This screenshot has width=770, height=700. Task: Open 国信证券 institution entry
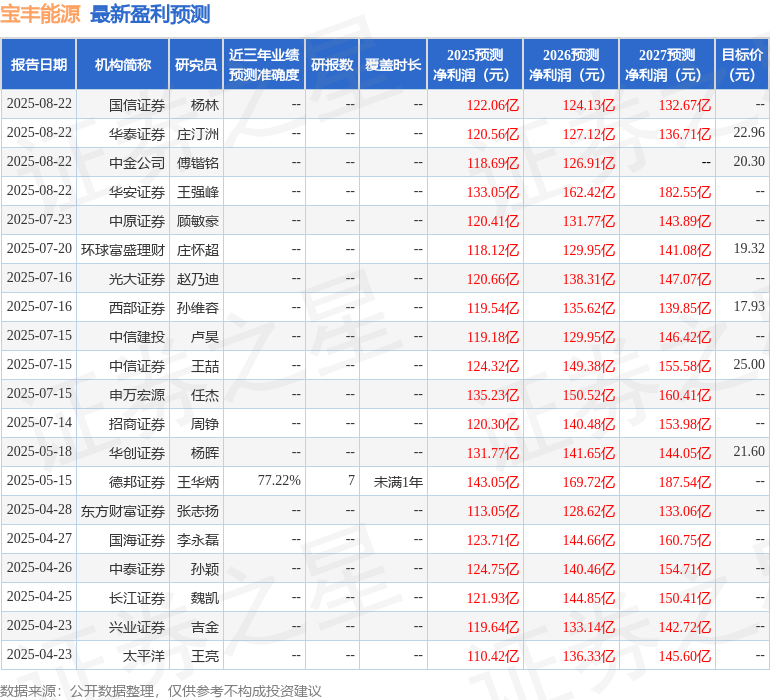tap(137, 104)
